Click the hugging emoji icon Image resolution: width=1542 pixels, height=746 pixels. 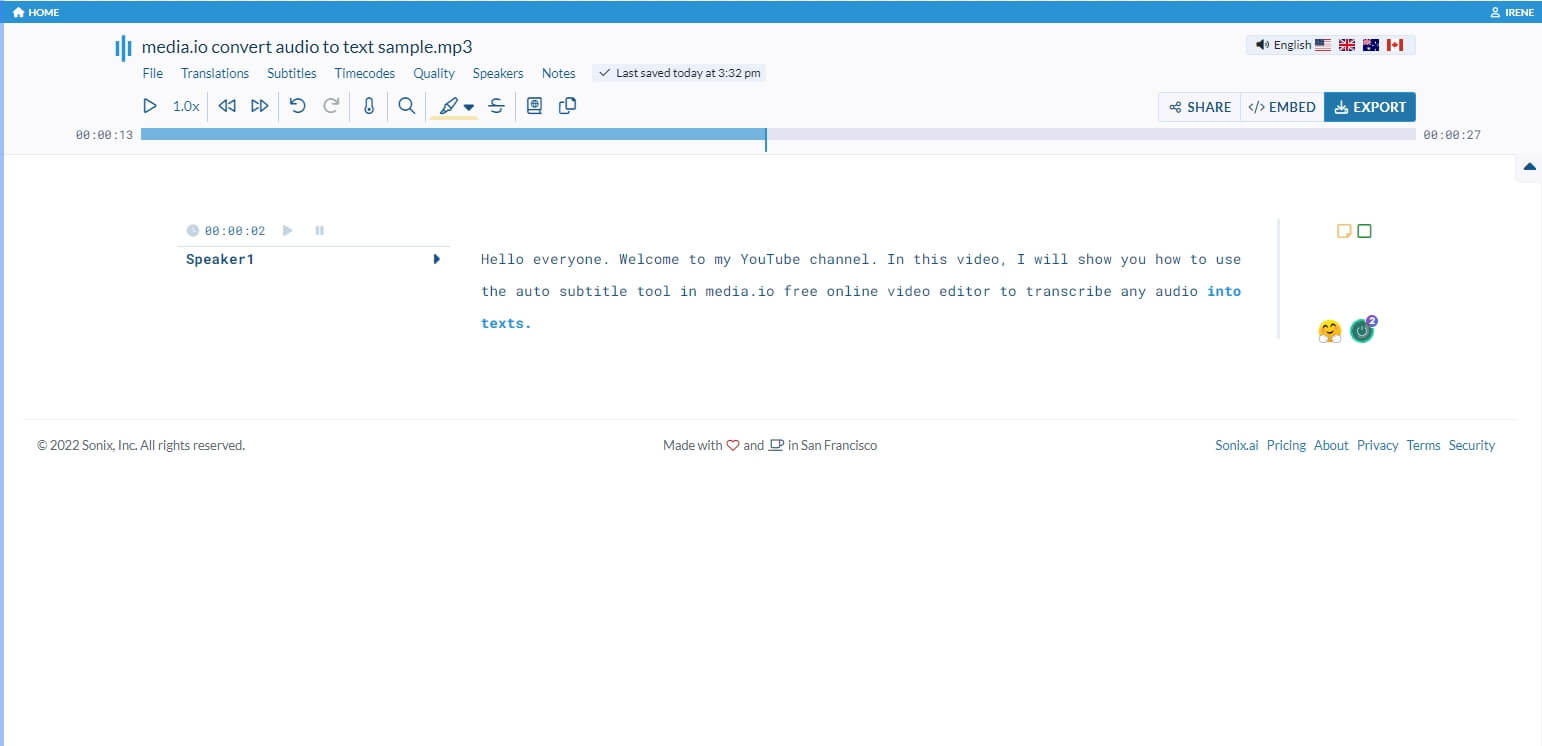pyautogui.click(x=1329, y=332)
